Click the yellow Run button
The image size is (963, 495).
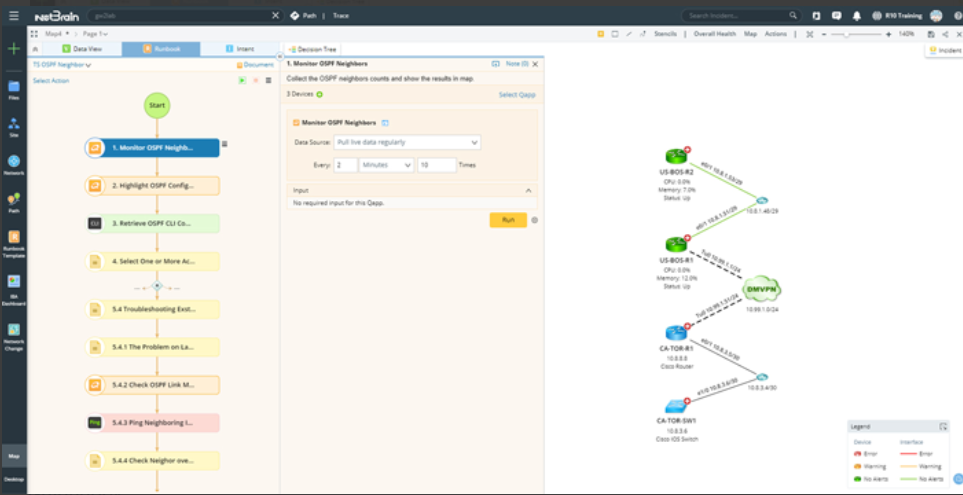point(508,220)
